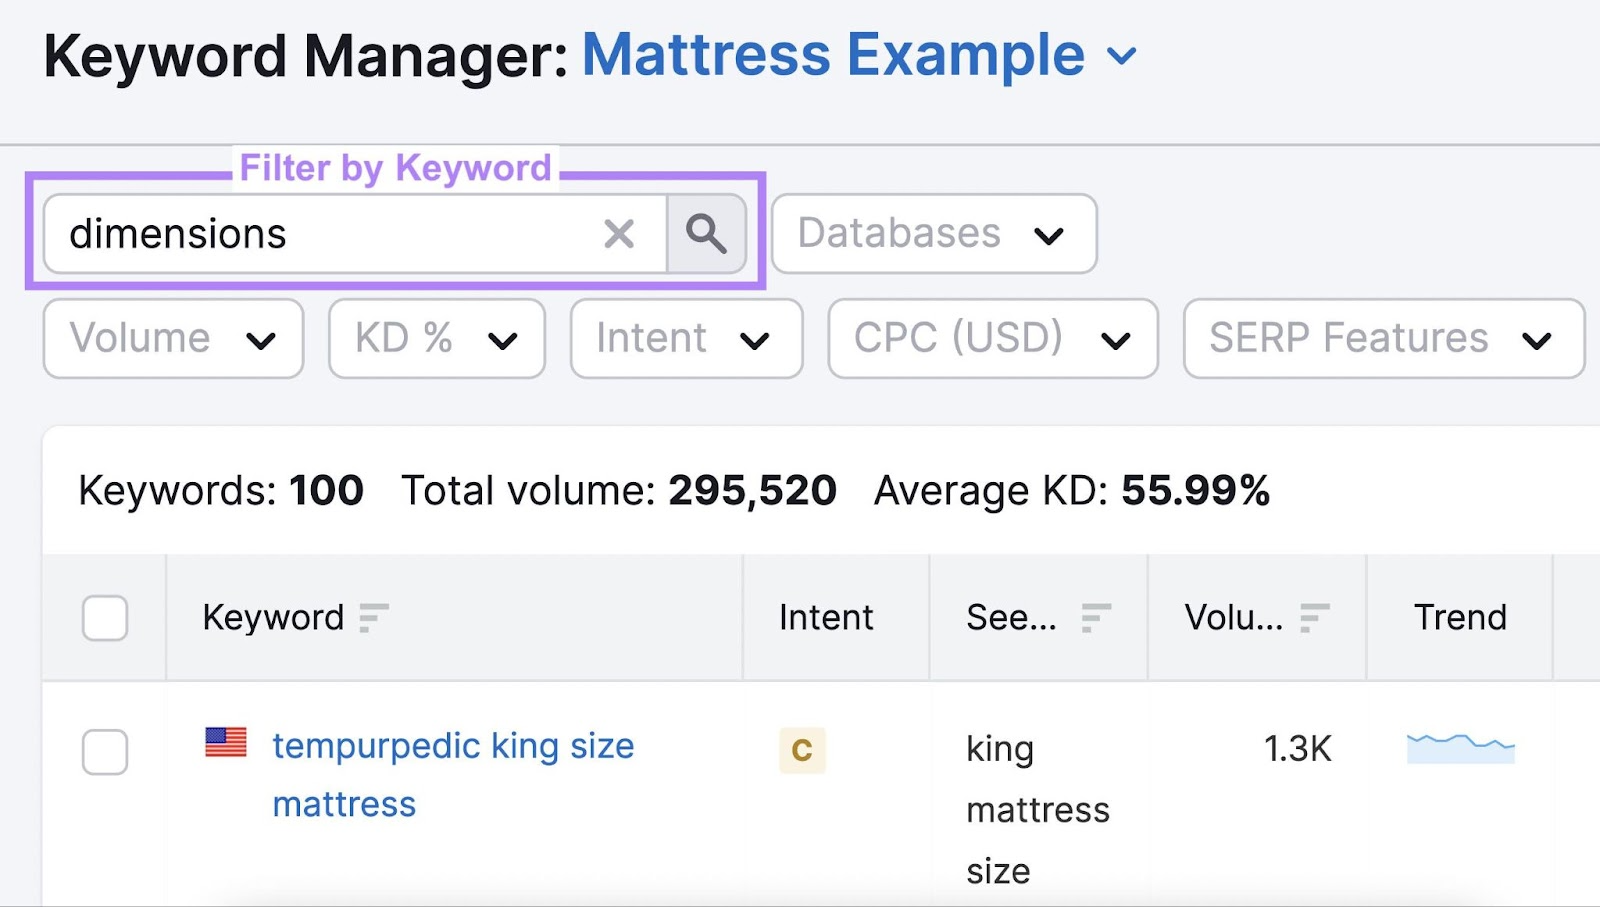This screenshot has width=1600, height=907.
Task: Click the commercial intent badge for the keyword
Action: tap(798, 750)
